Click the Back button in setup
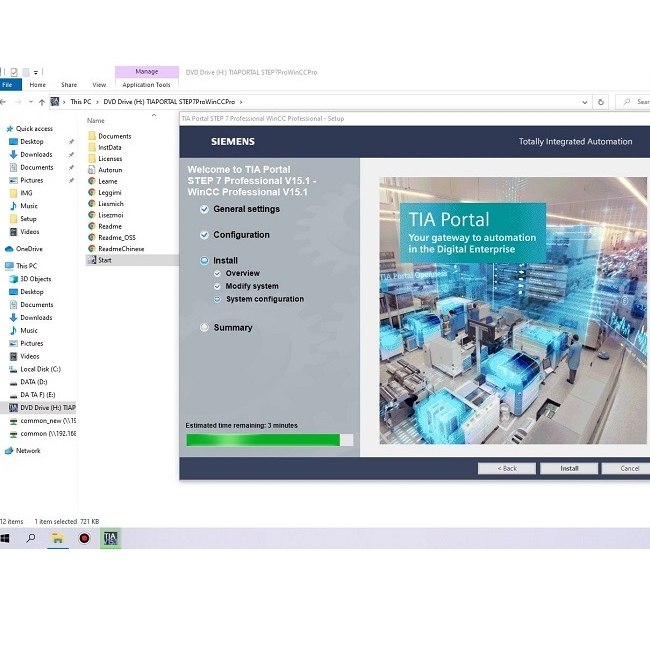The height and width of the screenshot is (650, 650). click(x=507, y=468)
